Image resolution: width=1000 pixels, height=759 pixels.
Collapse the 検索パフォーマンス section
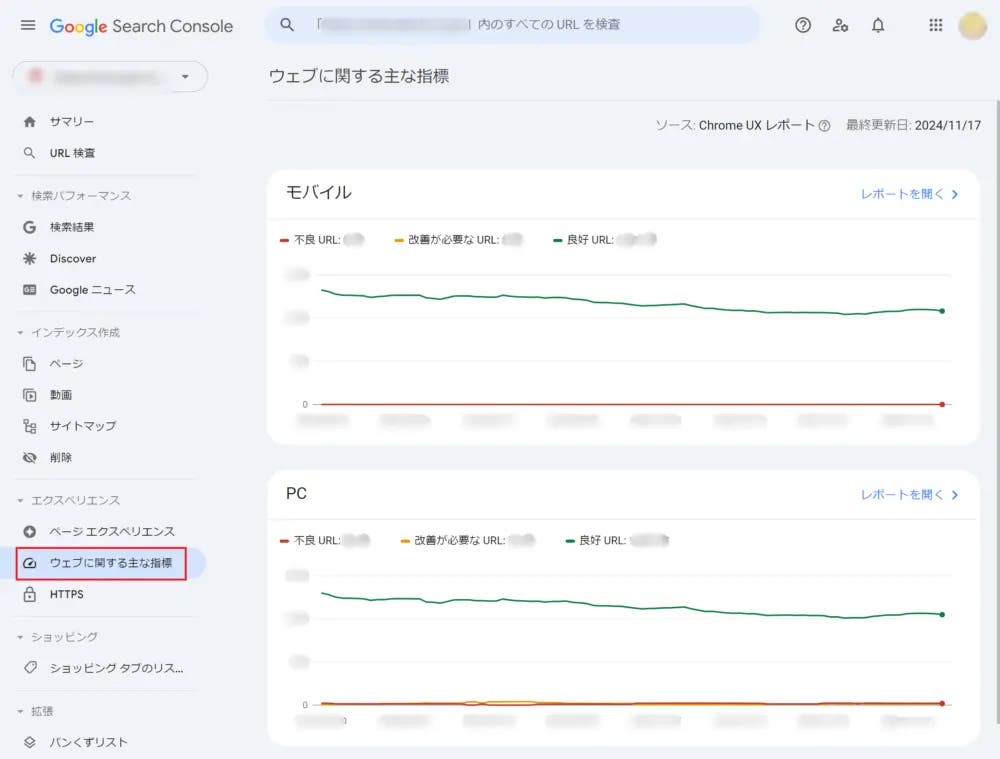click(75, 196)
